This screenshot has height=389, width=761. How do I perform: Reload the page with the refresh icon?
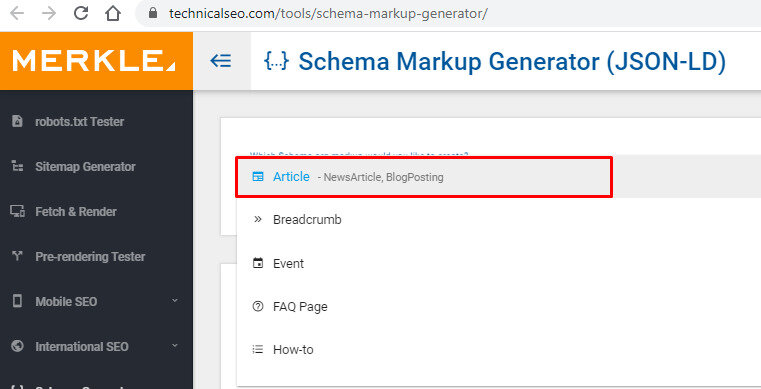coord(81,13)
